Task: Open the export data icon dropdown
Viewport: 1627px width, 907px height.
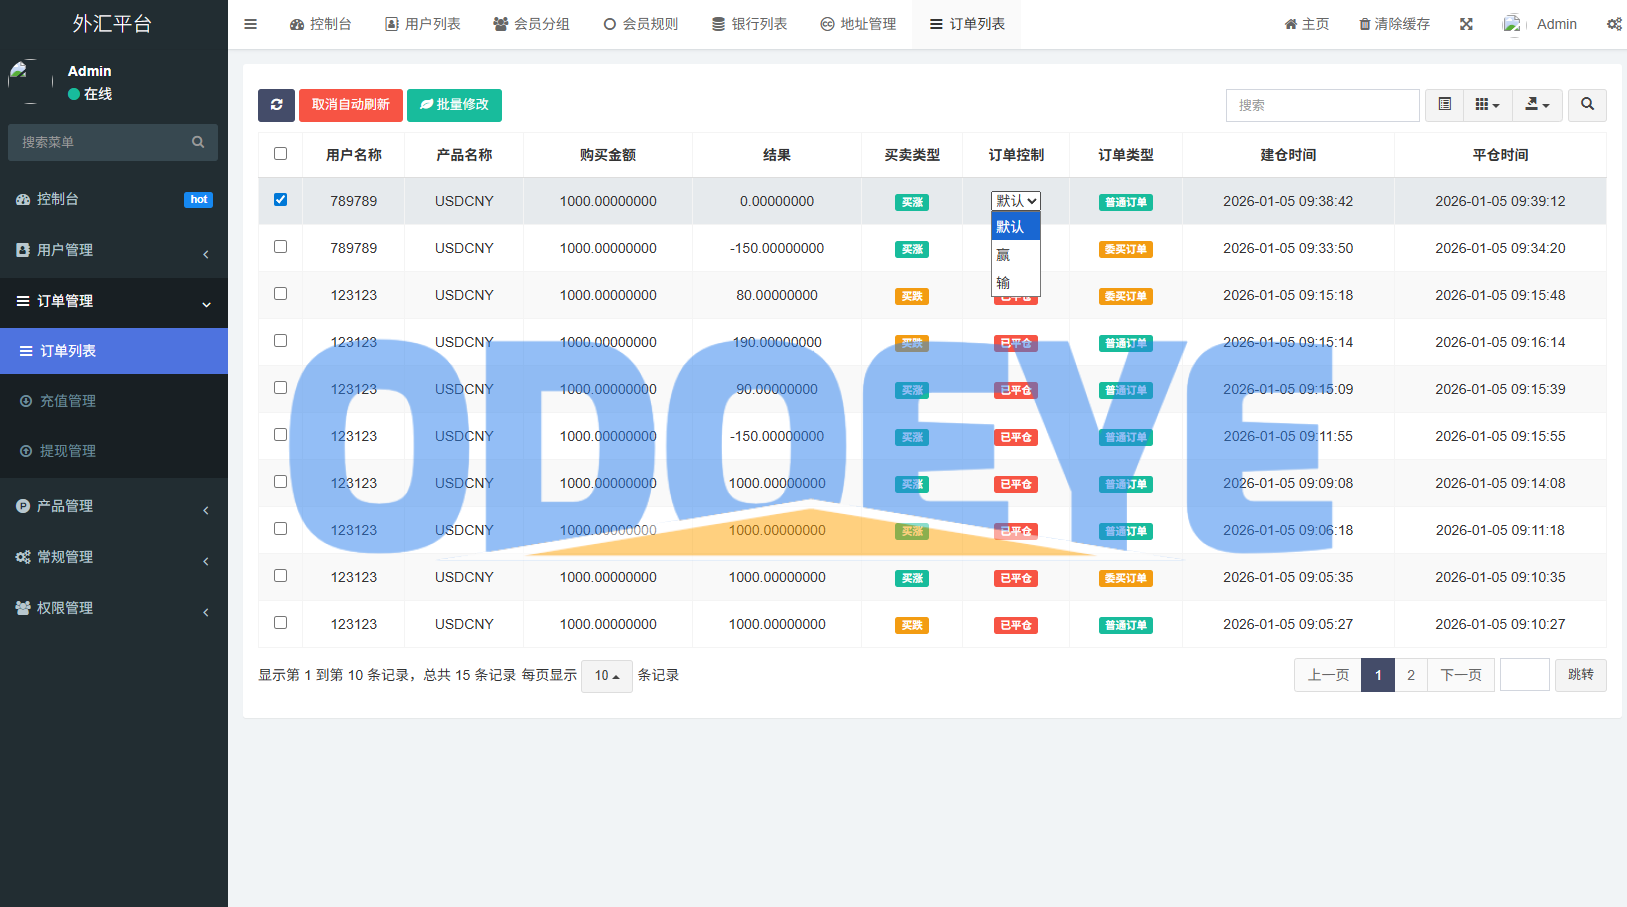Action: pos(1537,105)
